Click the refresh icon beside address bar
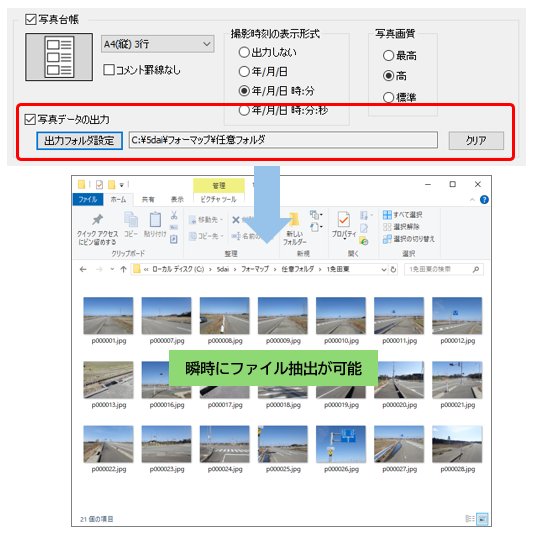 393,269
